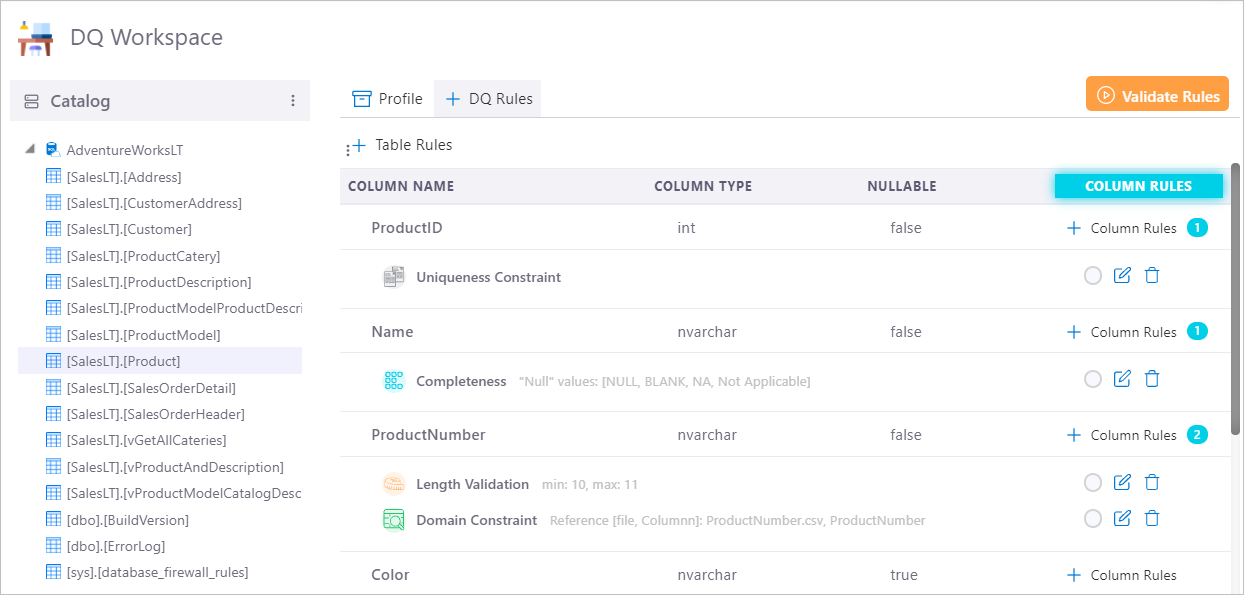Open the [SalesLT].[Customer] table
The height and width of the screenshot is (595, 1244).
(x=129, y=229)
